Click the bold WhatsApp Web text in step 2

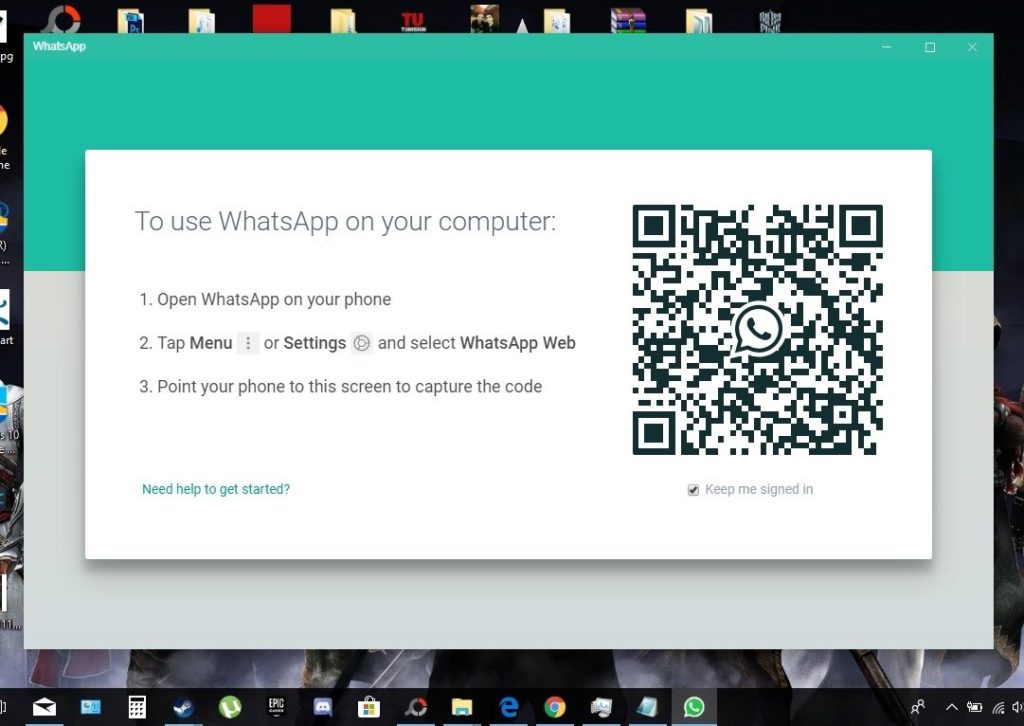tap(517, 343)
